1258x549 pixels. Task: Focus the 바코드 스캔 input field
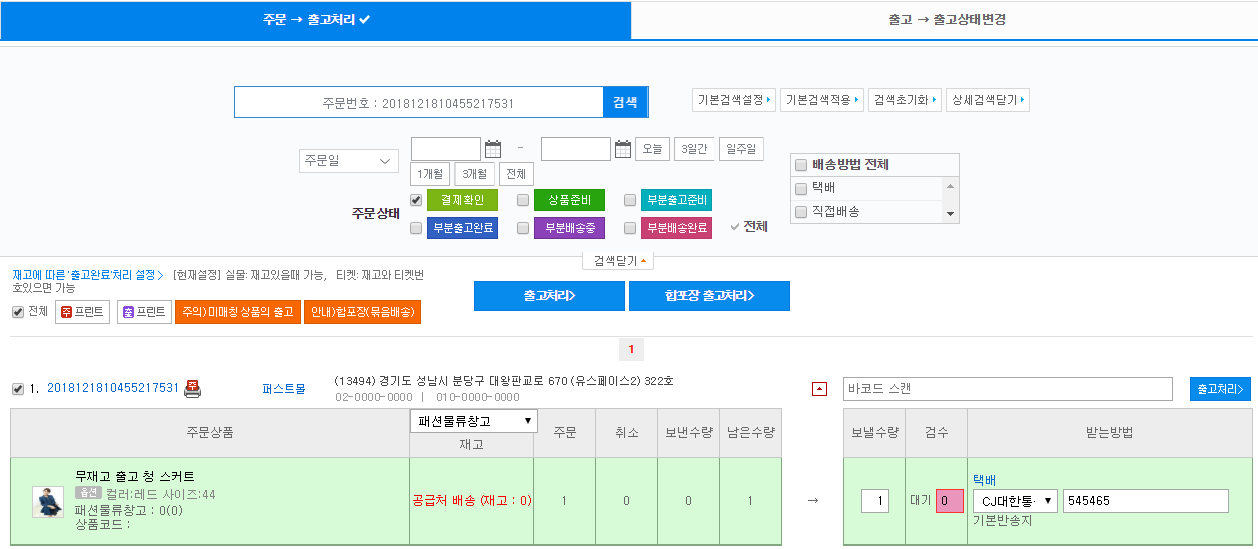tap(1007, 389)
